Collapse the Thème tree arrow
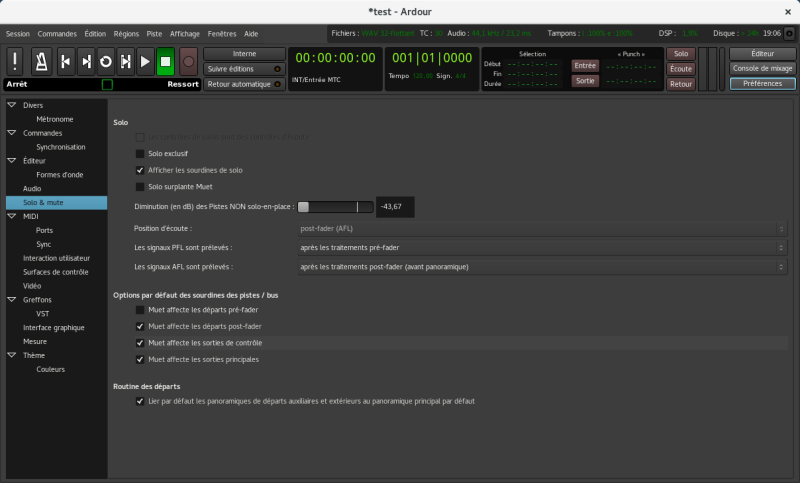Viewport: 800px width, 483px height. tap(12, 355)
